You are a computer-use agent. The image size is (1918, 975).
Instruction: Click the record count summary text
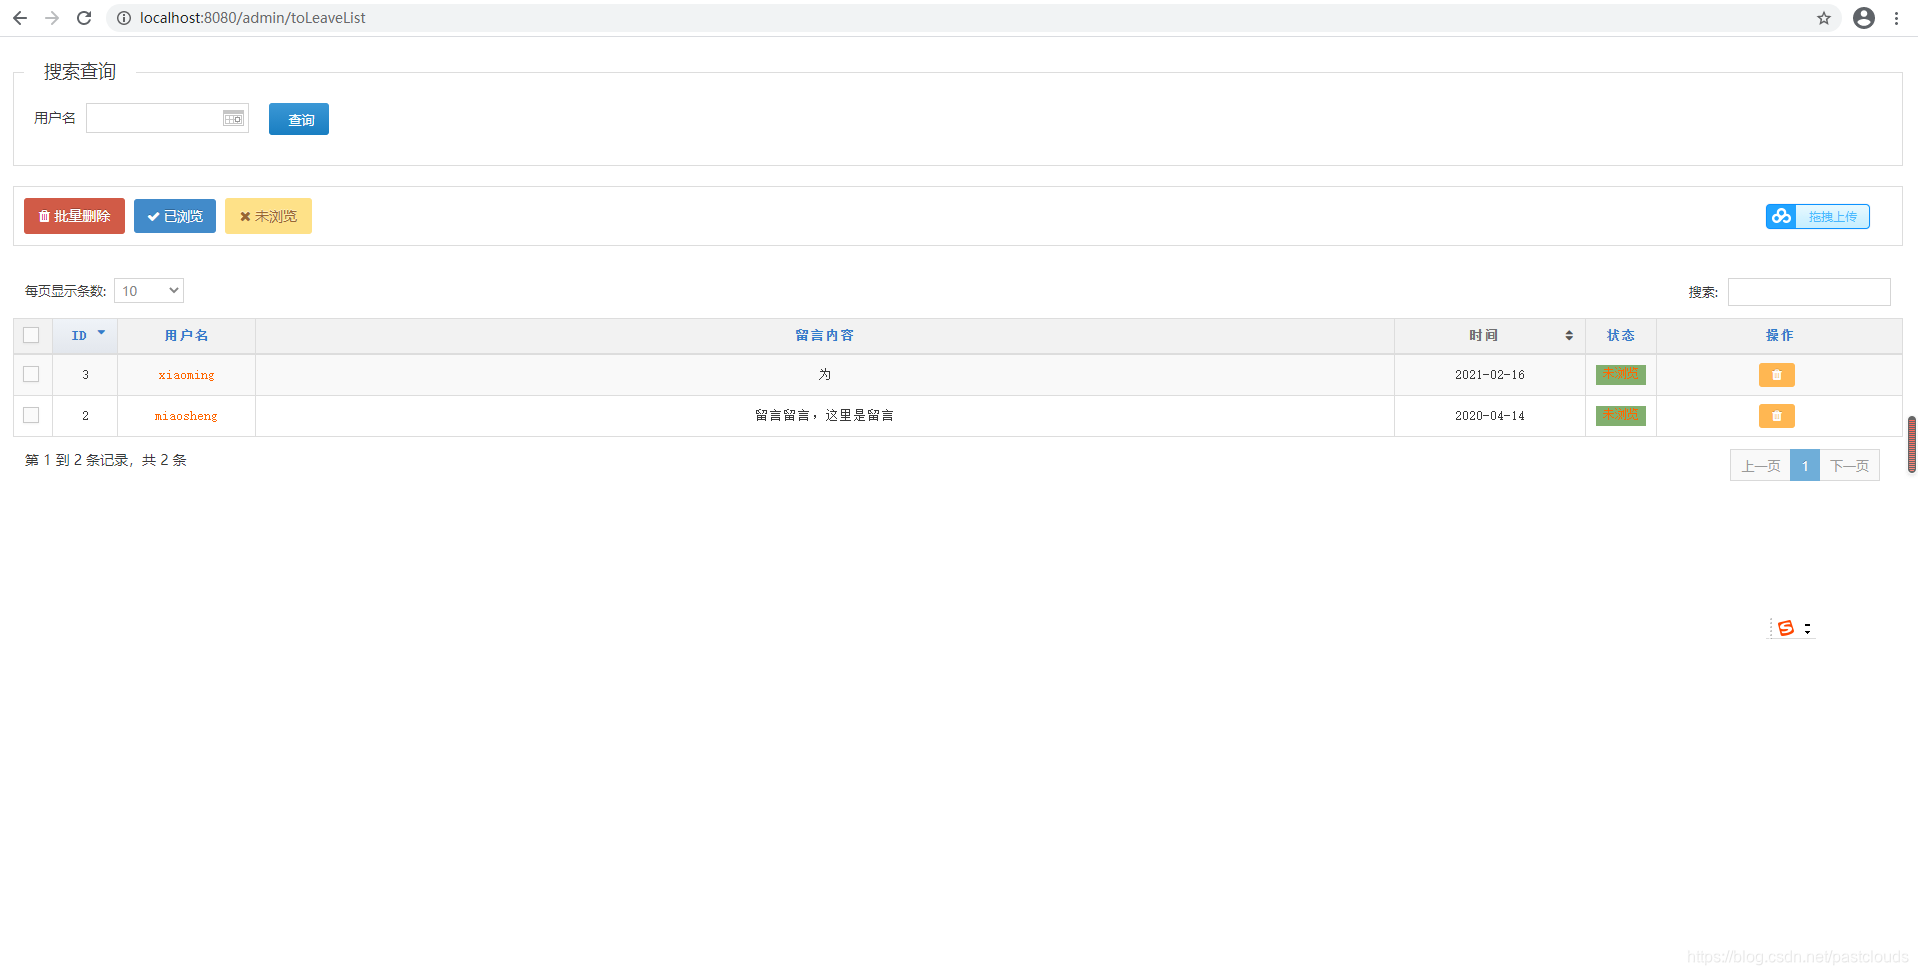[x=106, y=460]
